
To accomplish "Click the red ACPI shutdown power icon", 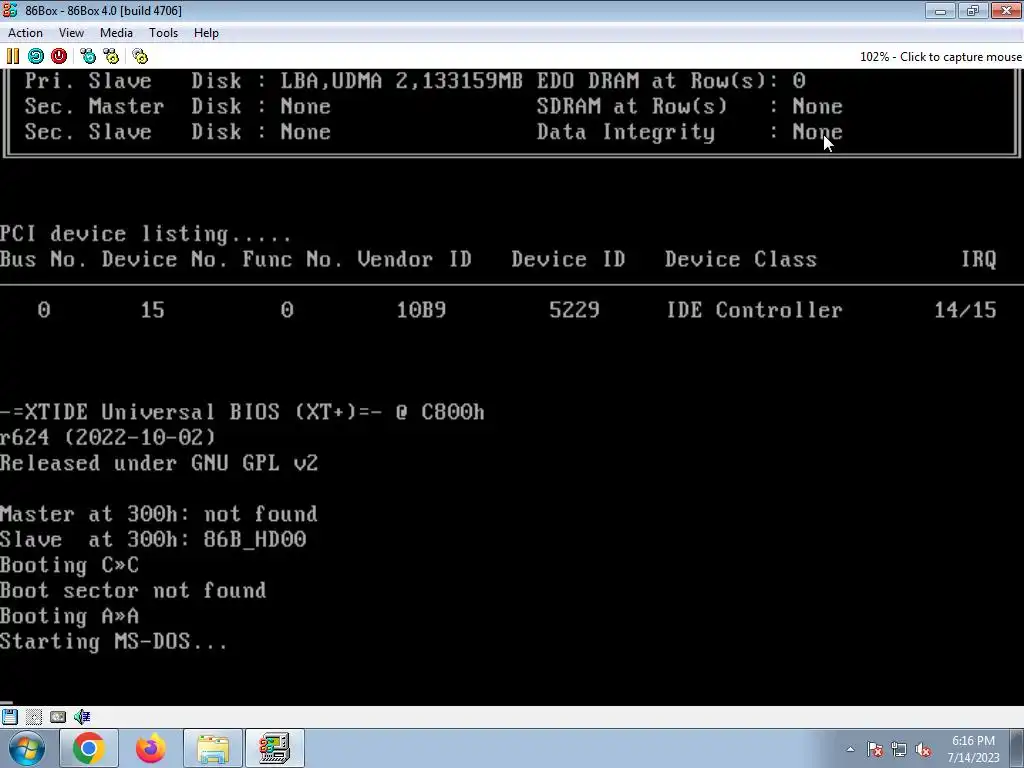I will [59, 56].
